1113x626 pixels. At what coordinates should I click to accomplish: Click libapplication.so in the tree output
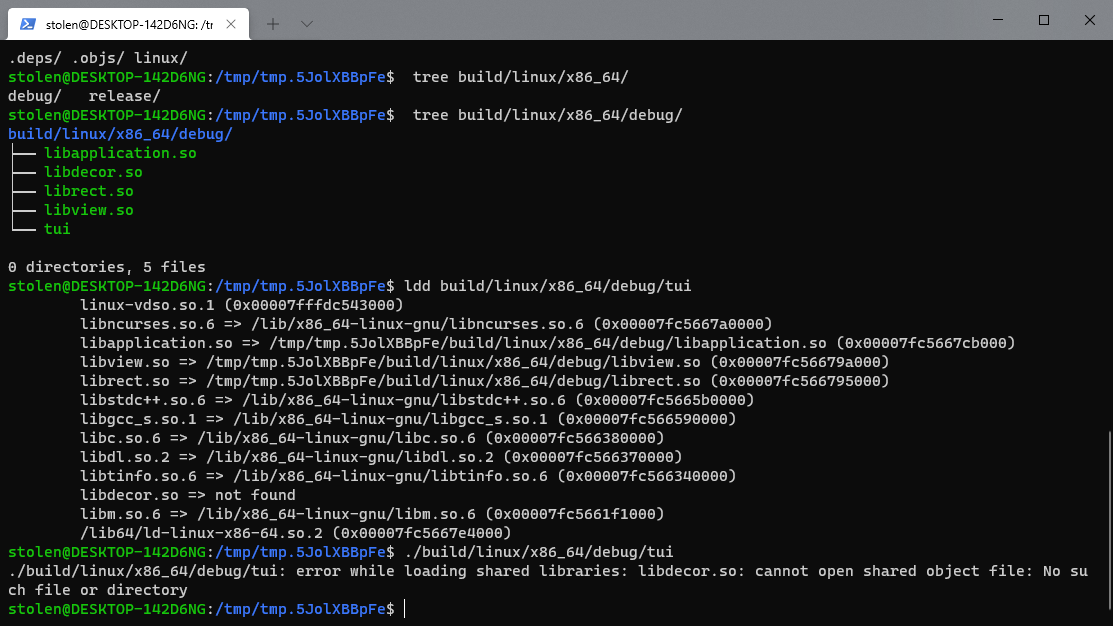click(120, 153)
